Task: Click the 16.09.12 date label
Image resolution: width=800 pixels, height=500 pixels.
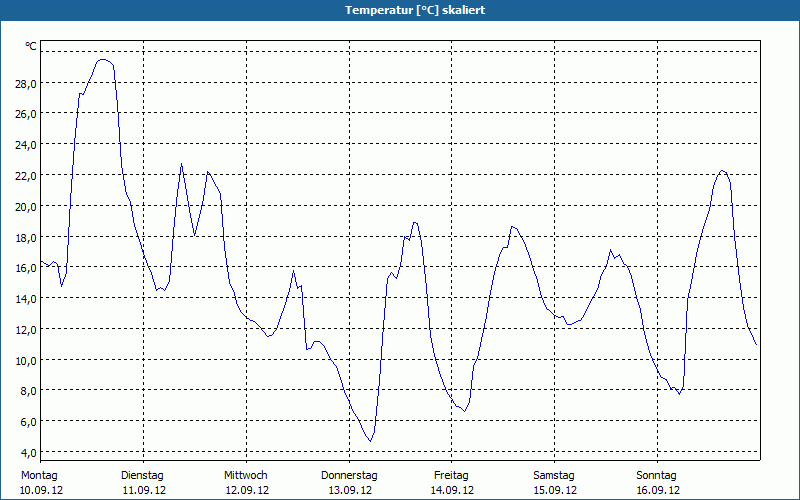Action: [x=658, y=490]
